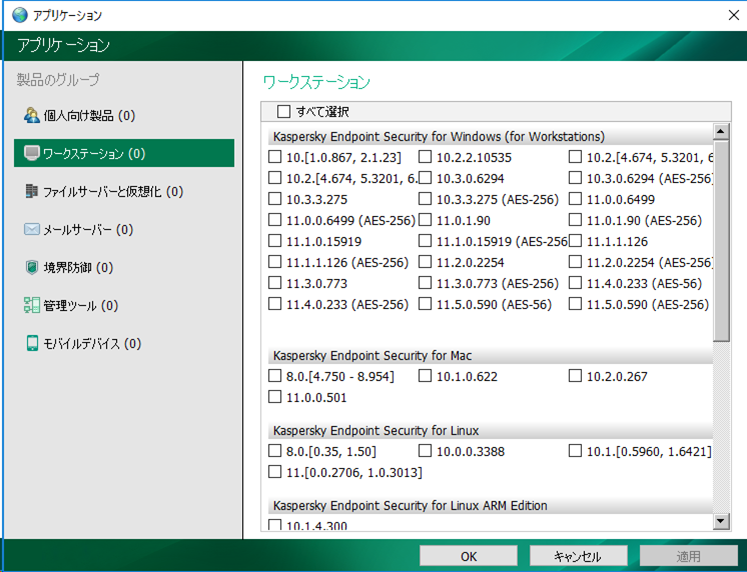Click the globe icon in title bar
Viewport: 747px width, 572px height.
(x=20, y=15)
